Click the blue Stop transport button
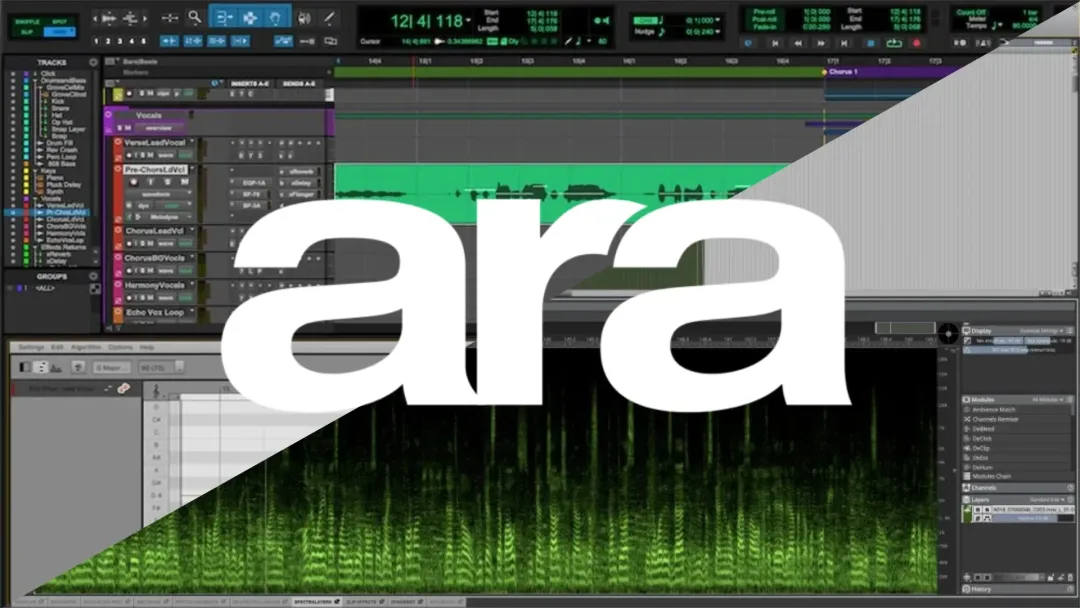This screenshot has height=608, width=1080. pyautogui.click(x=870, y=43)
